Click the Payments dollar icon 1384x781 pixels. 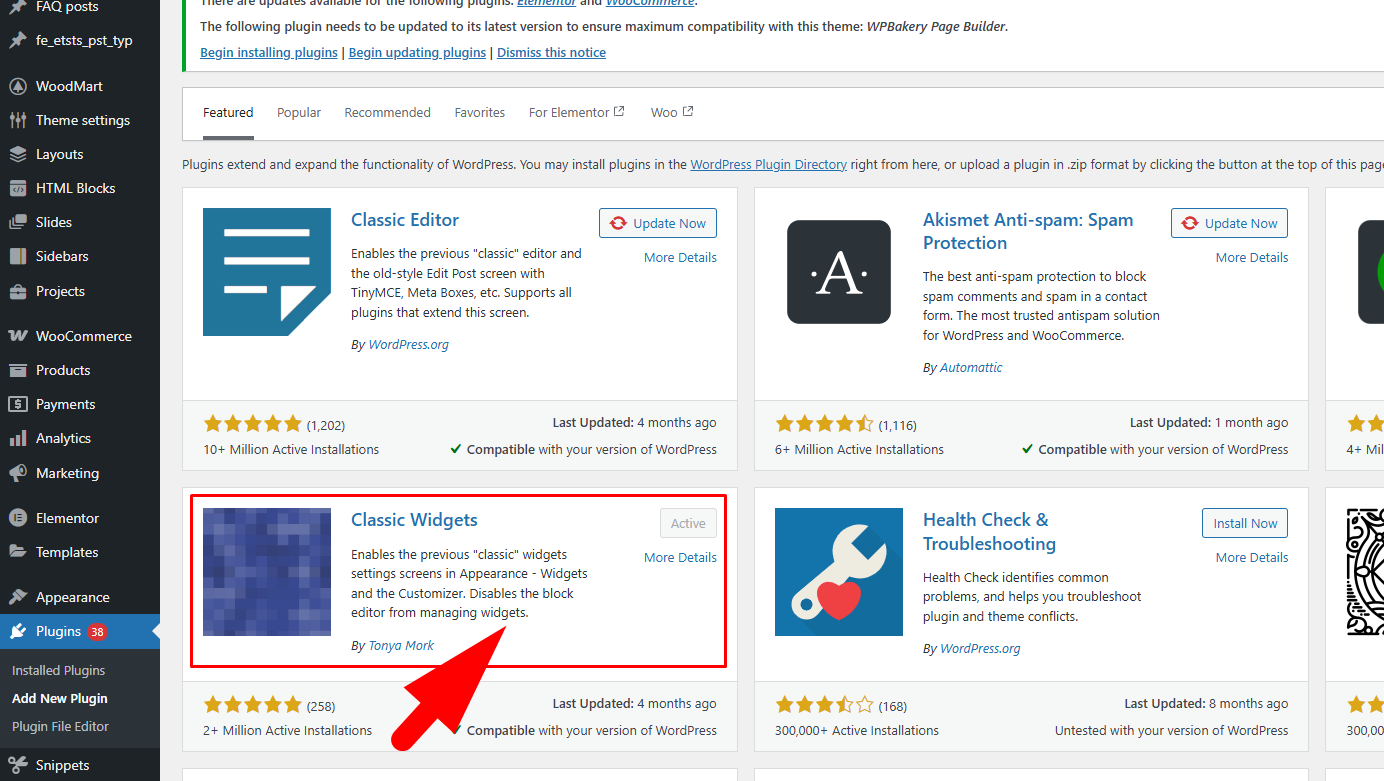tap(18, 404)
